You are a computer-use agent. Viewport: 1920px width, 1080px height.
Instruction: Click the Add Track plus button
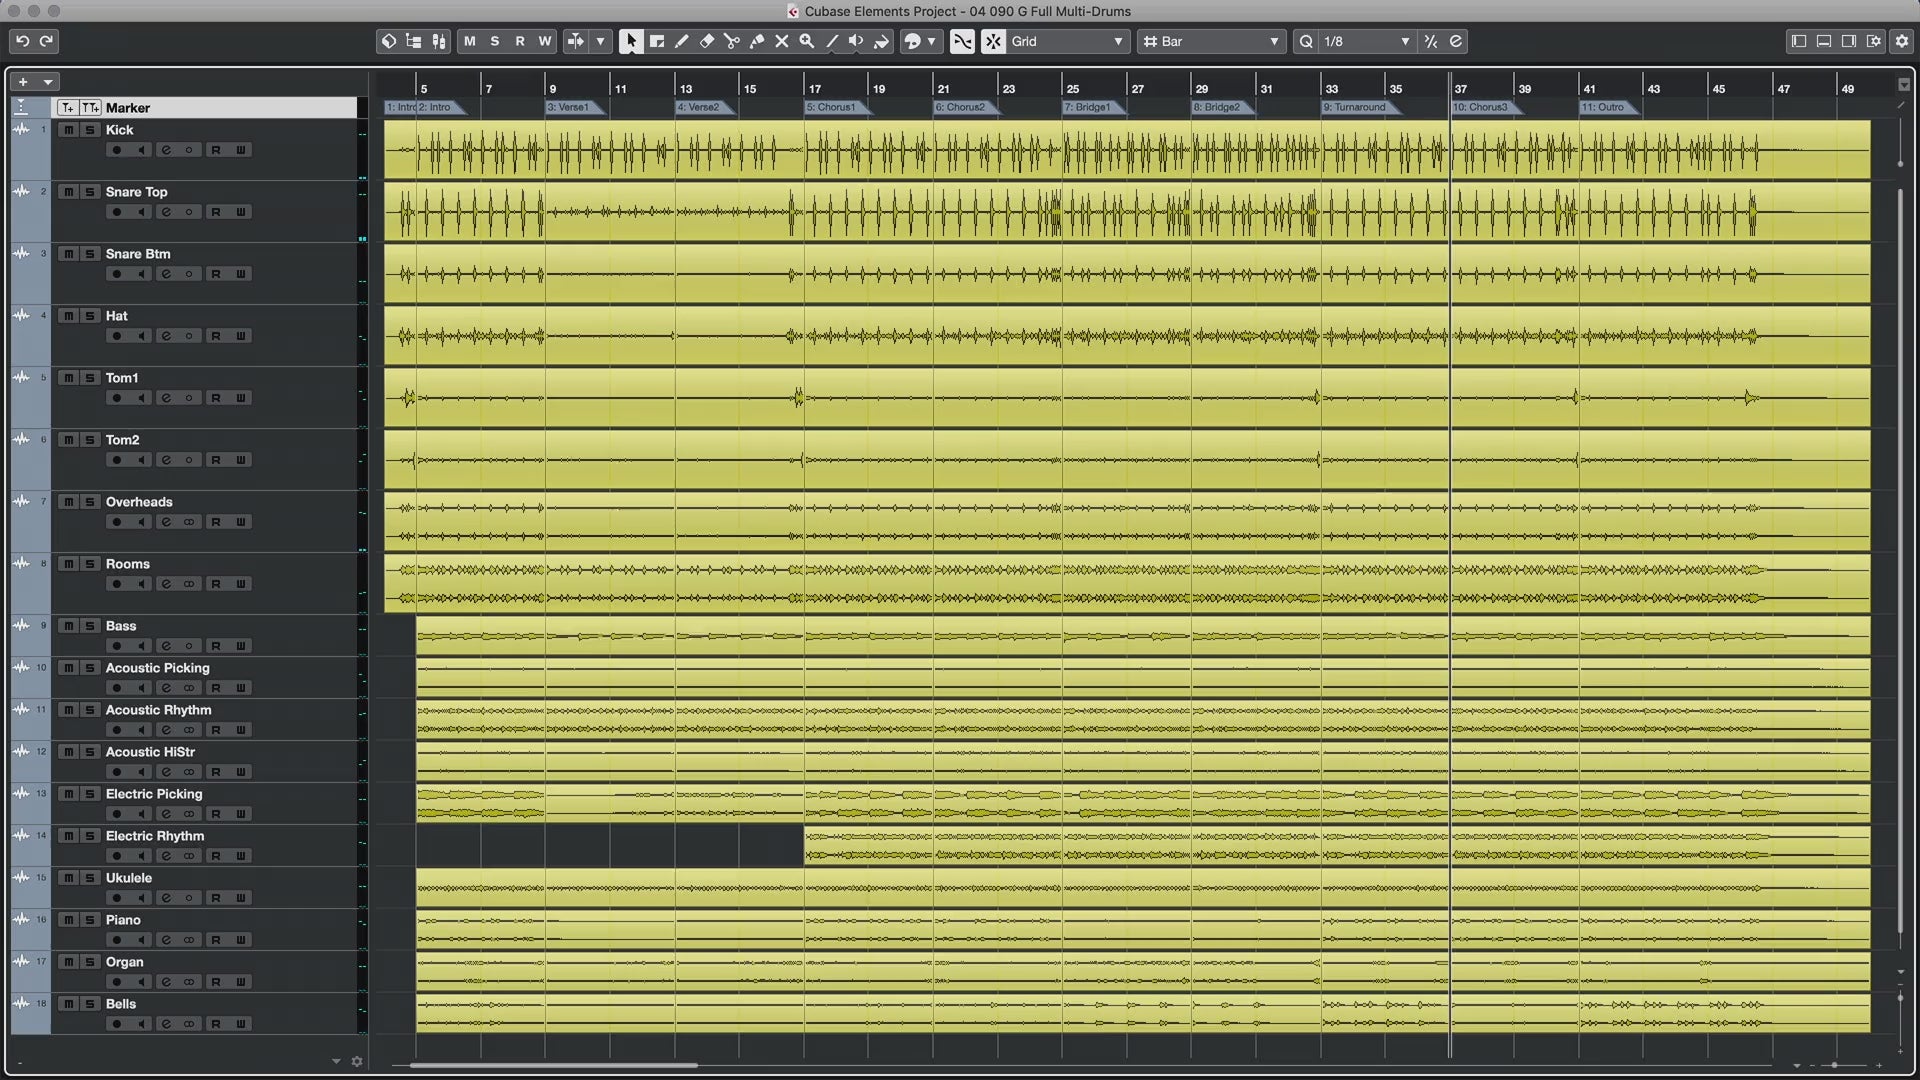[x=23, y=82]
